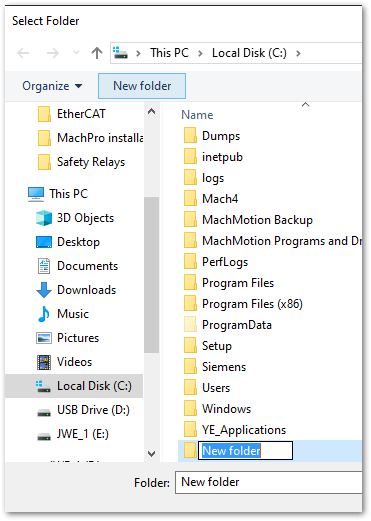Open recent locations dropdown arrow
The image size is (371, 521).
(x=76, y=53)
